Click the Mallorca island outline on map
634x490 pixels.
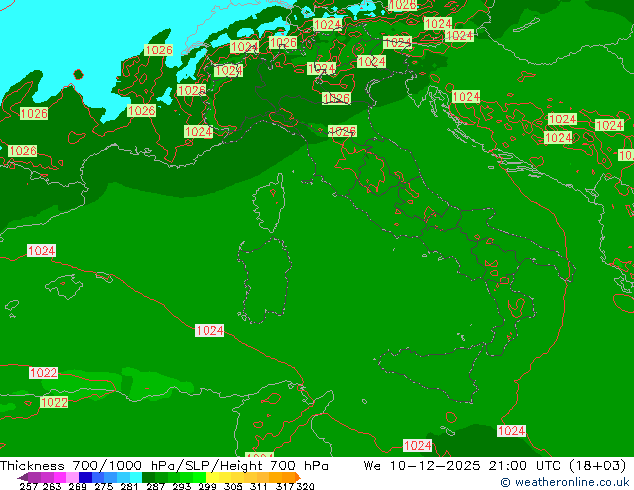[x=64, y=286]
